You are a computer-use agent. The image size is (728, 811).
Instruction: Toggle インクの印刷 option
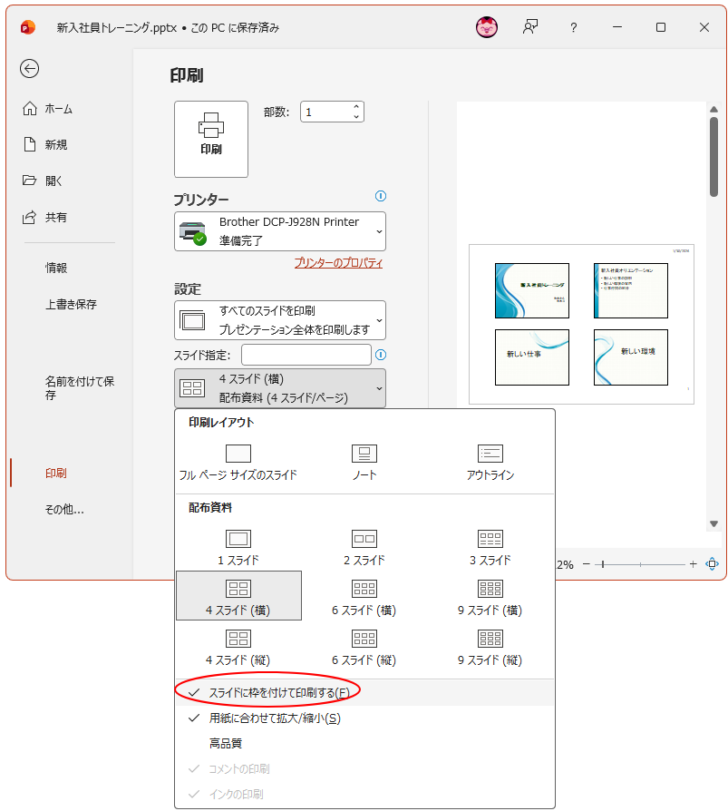point(365,794)
